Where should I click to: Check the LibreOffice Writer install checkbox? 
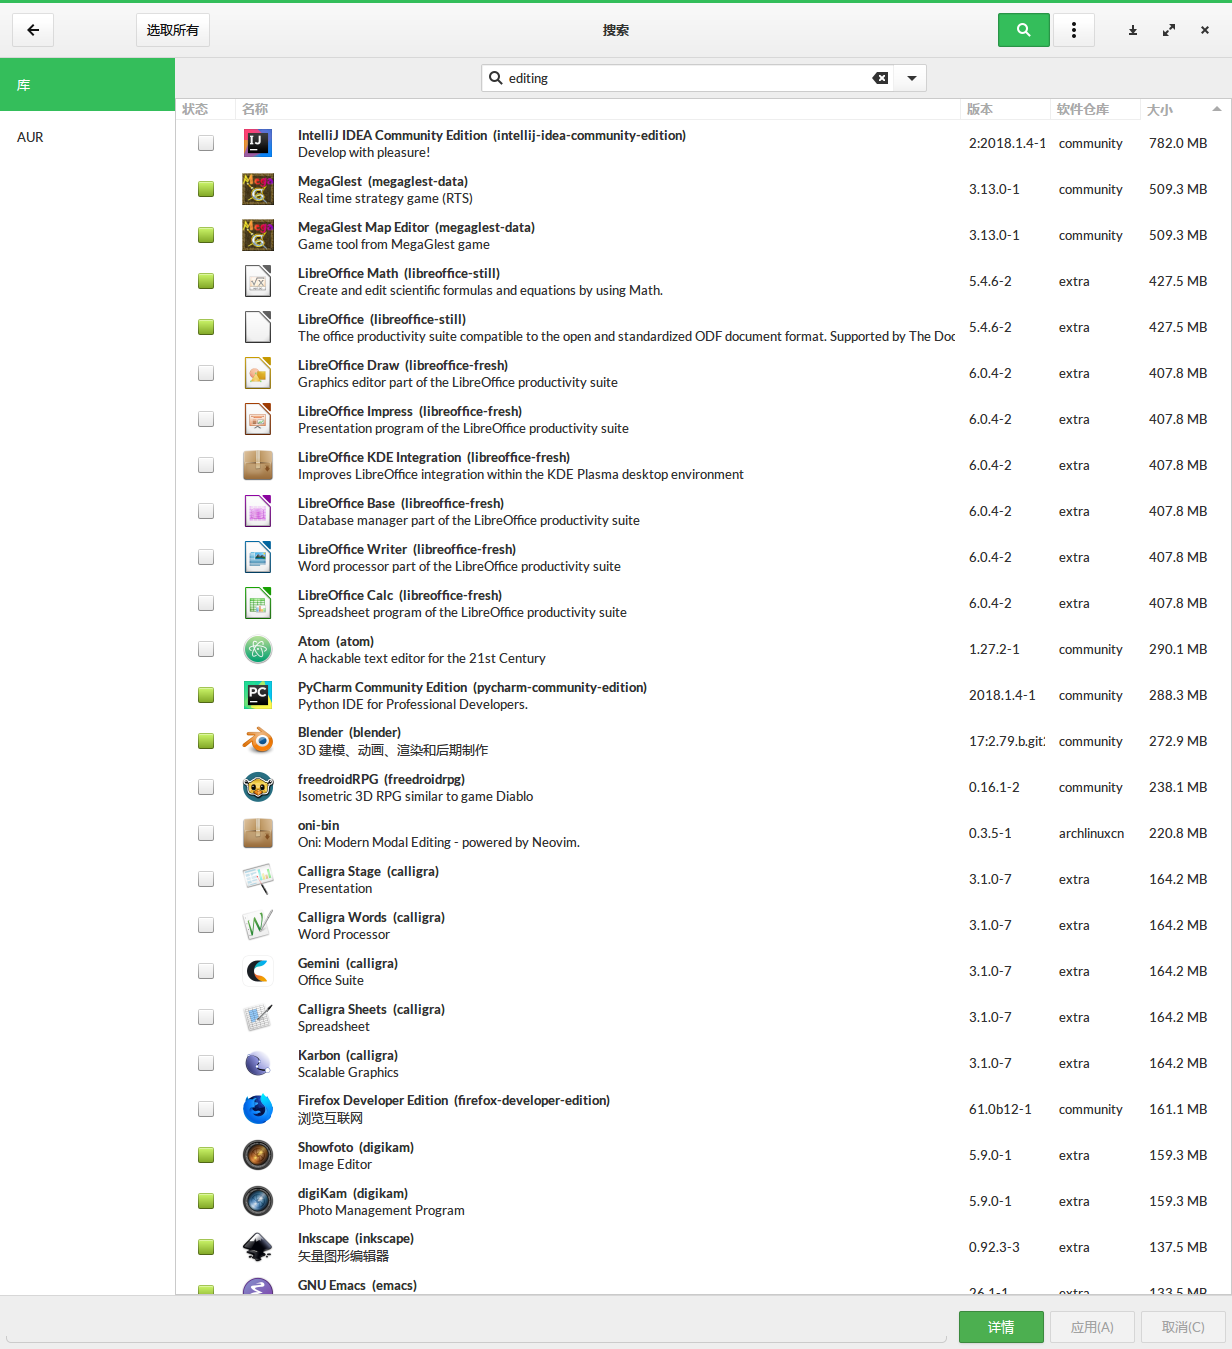coord(206,557)
